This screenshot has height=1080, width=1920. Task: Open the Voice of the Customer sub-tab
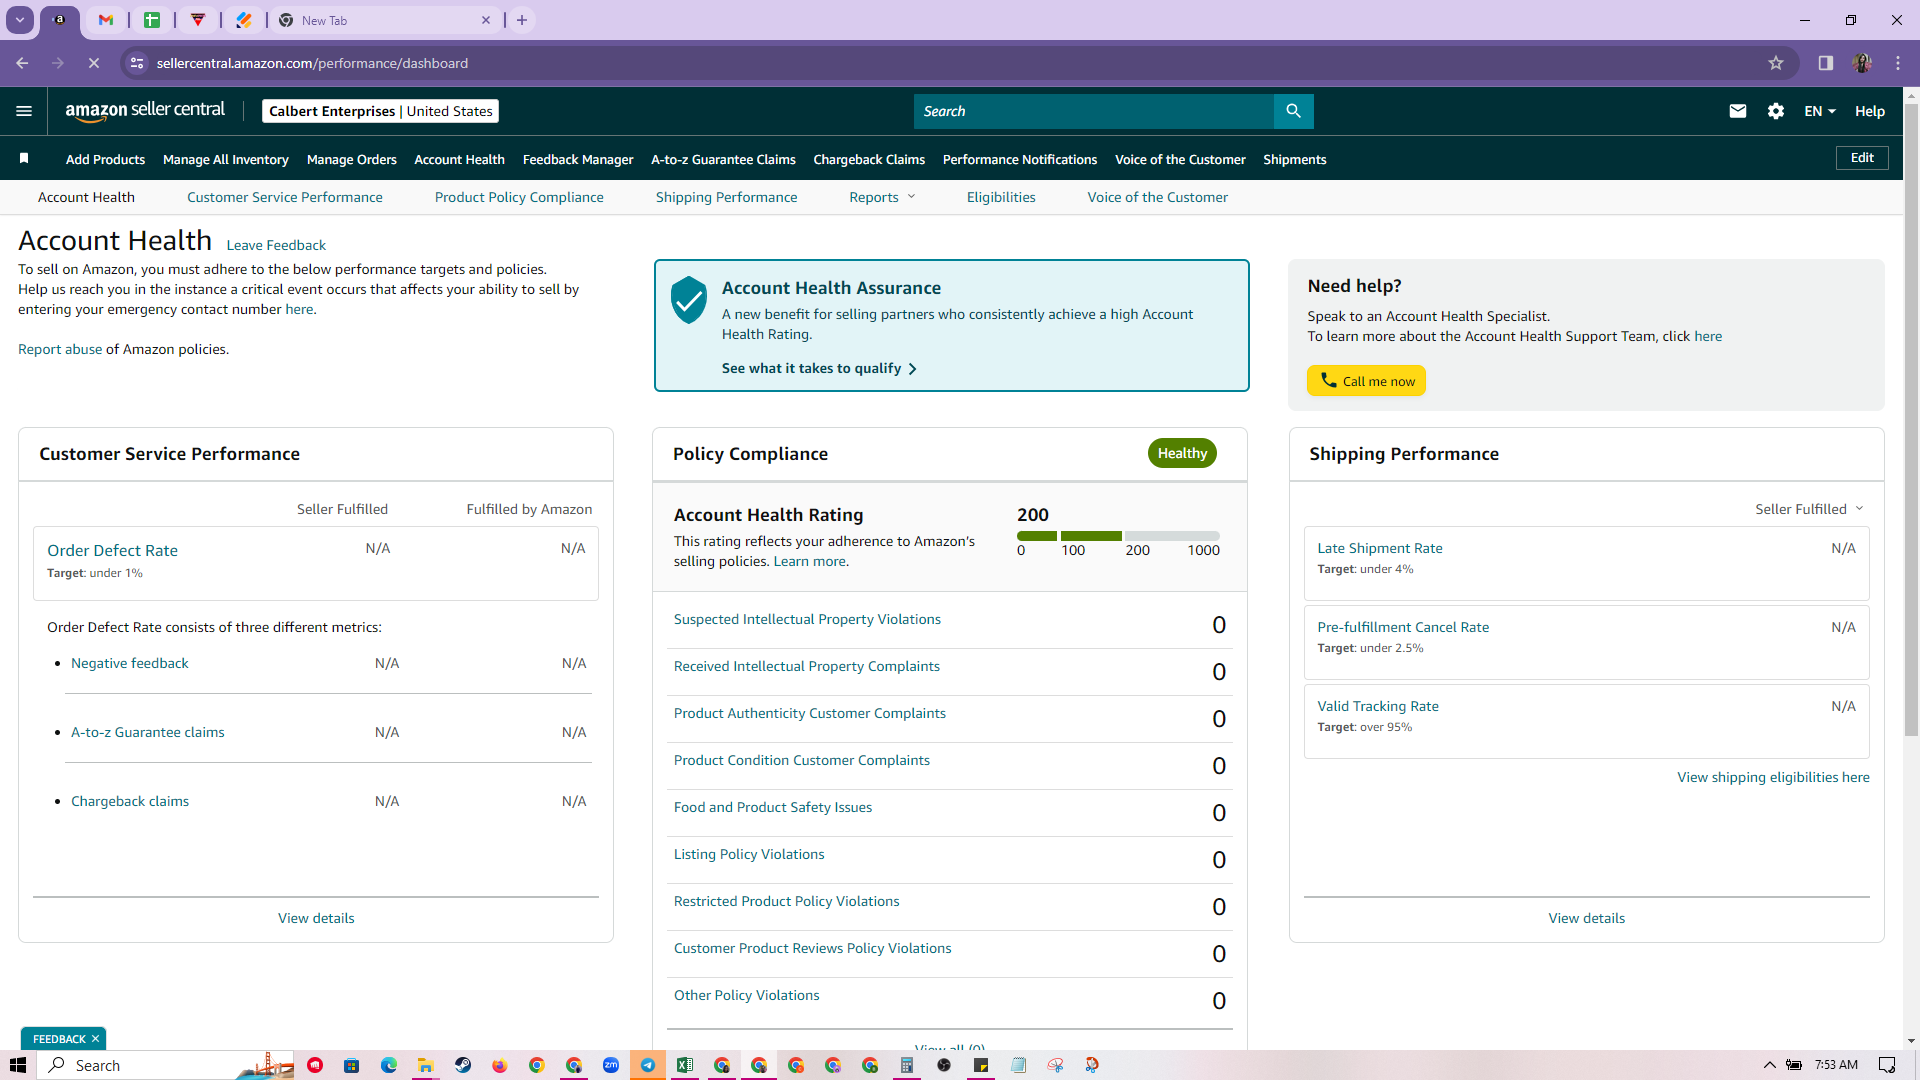pyautogui.click(x=1158, y=197)
